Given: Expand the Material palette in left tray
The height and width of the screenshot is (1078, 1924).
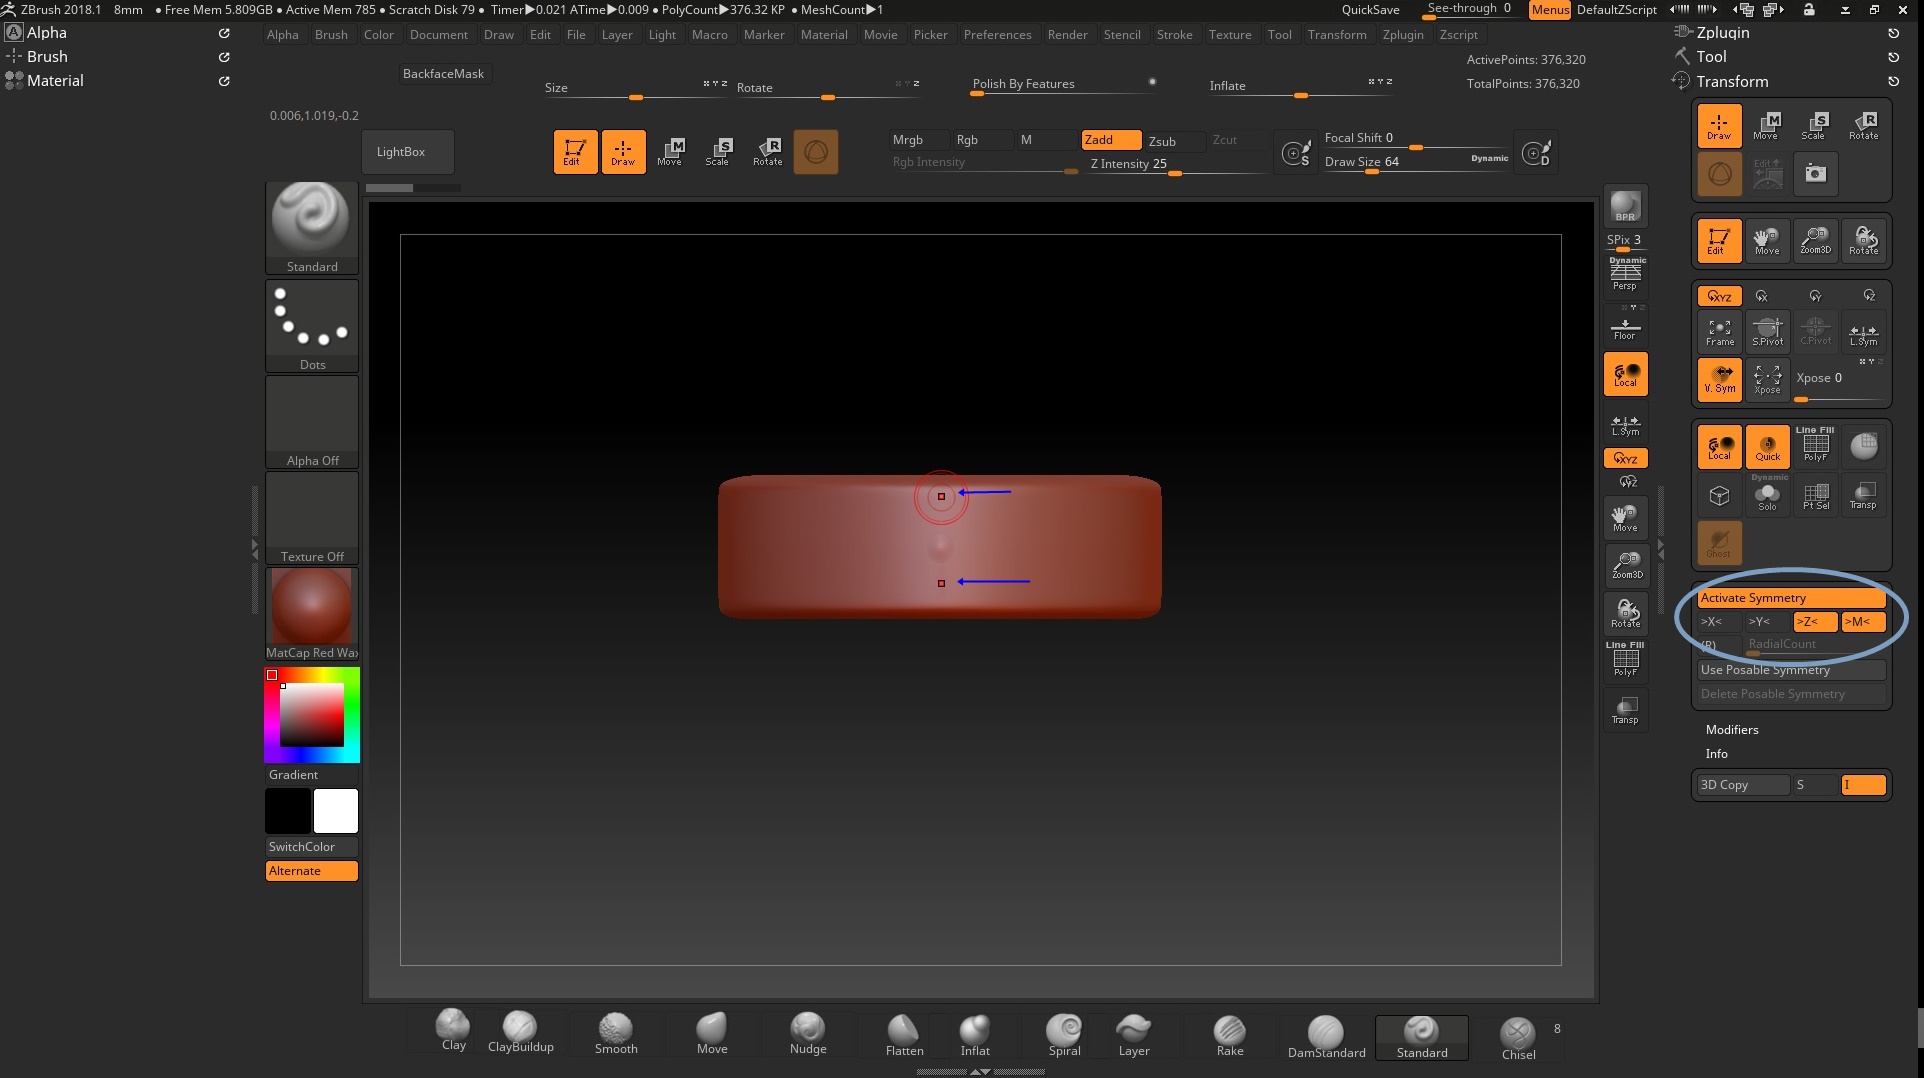Looking at the screenshot, I should coord(55,80).
